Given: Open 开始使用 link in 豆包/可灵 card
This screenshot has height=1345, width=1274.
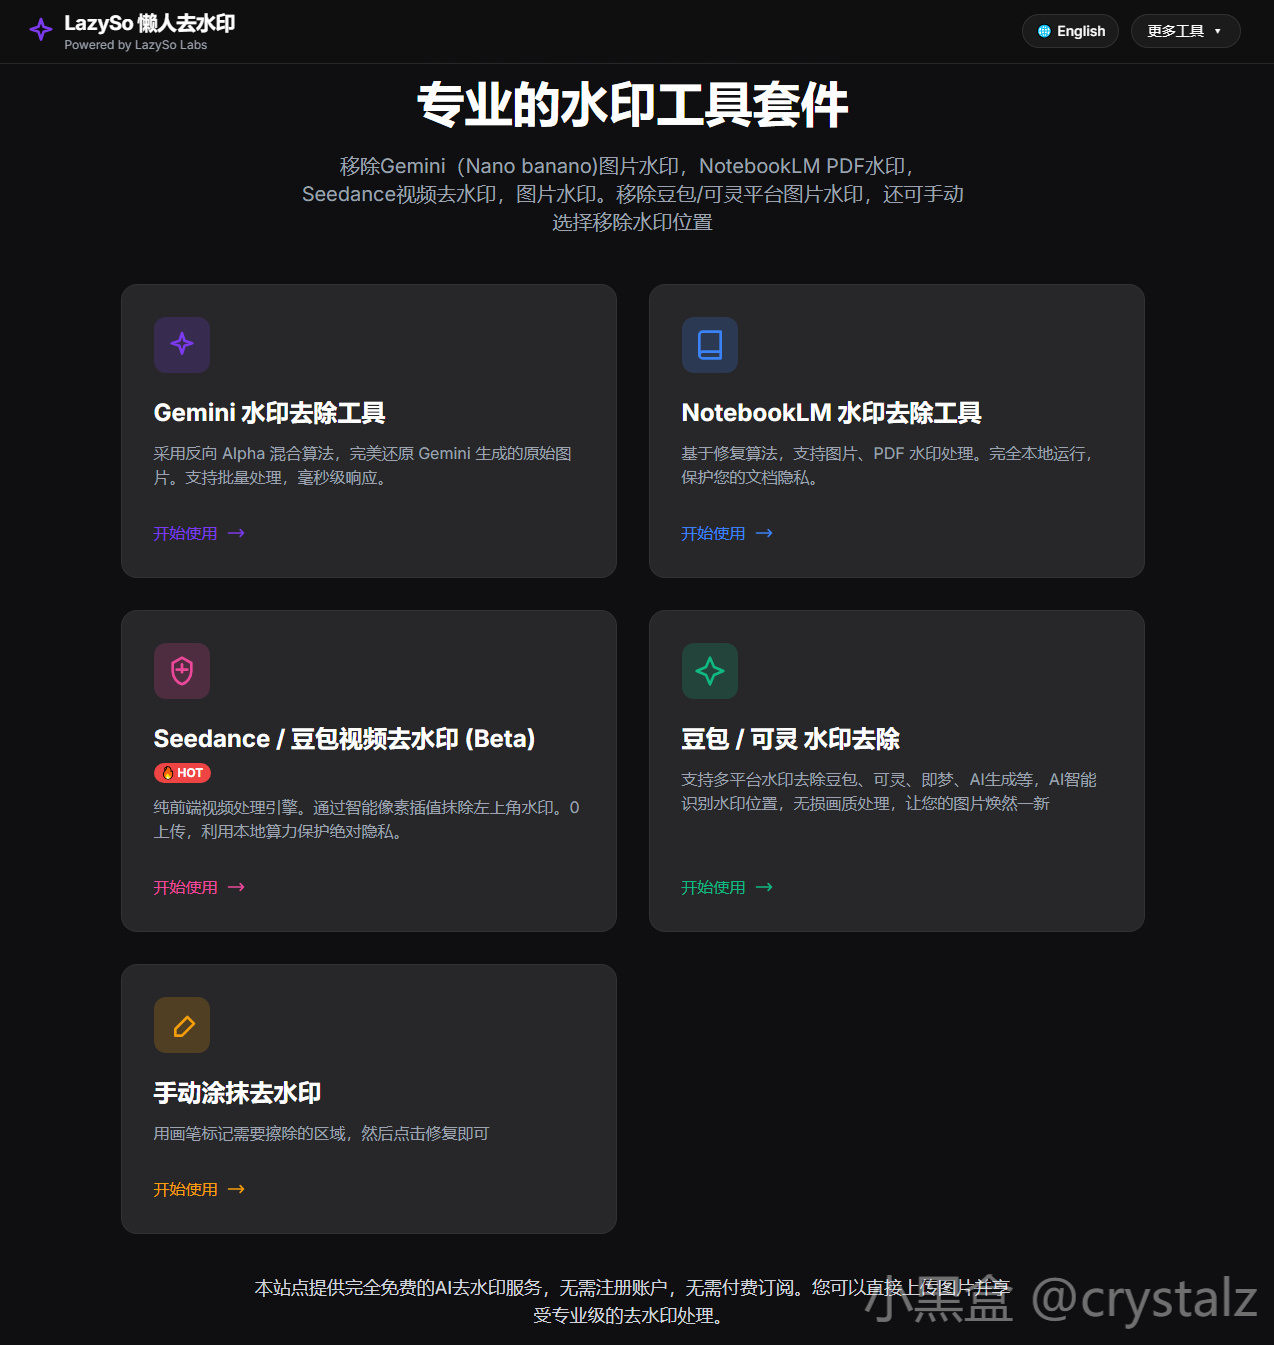Looking at the screenshot, I should click(727, 888).
